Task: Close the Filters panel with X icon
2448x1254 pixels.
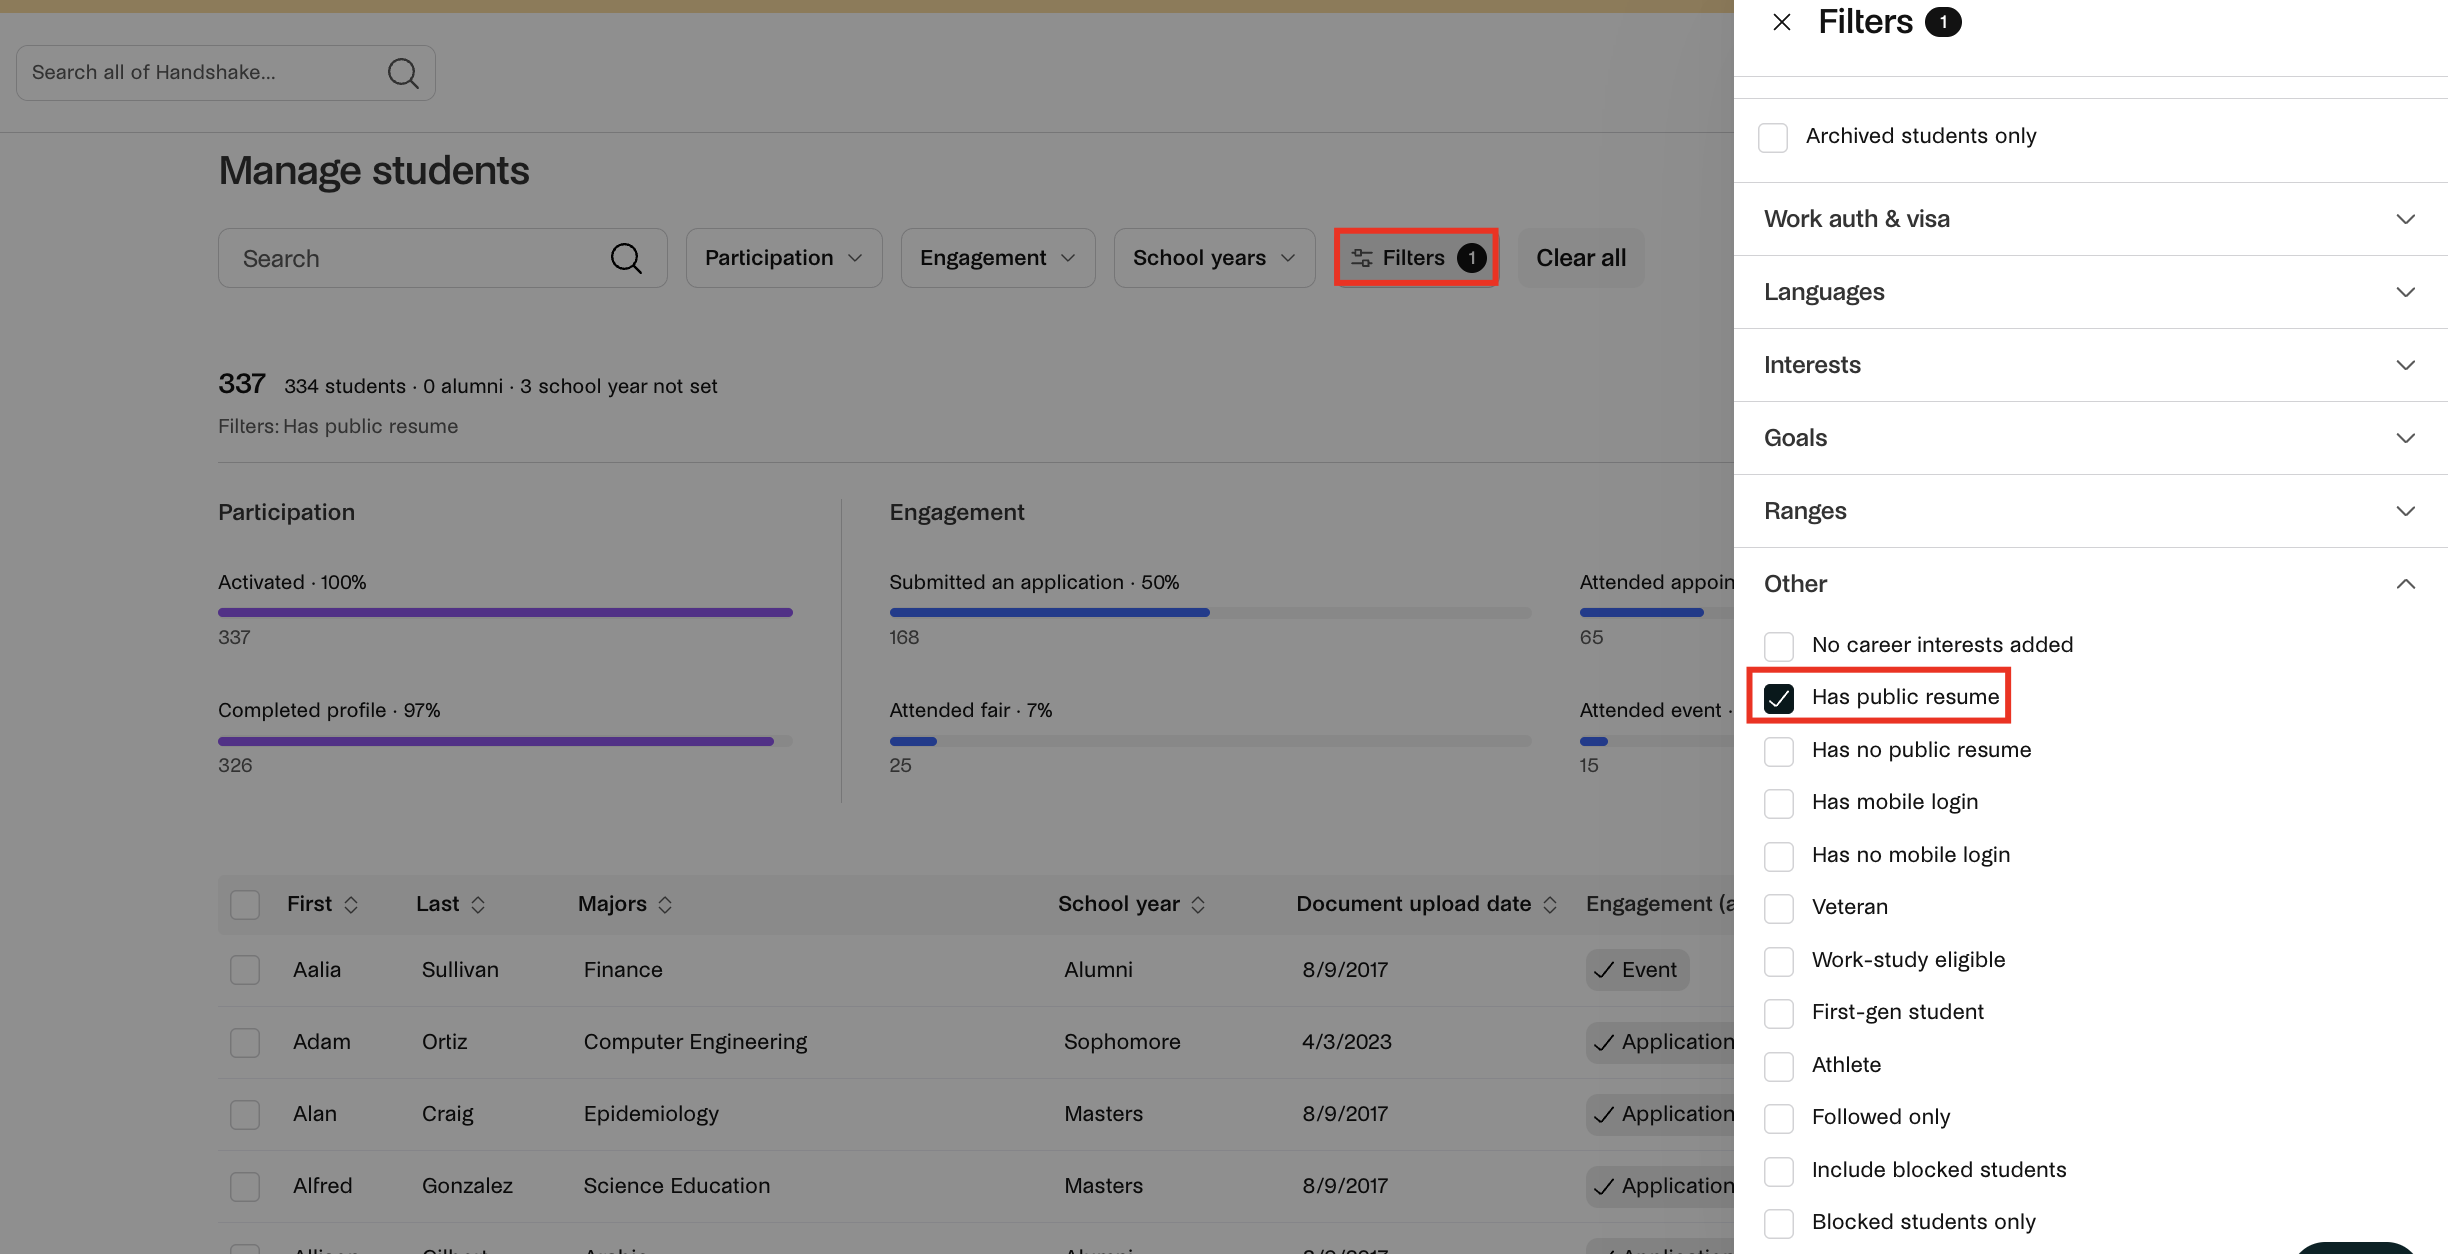Action: [1781, 22]
